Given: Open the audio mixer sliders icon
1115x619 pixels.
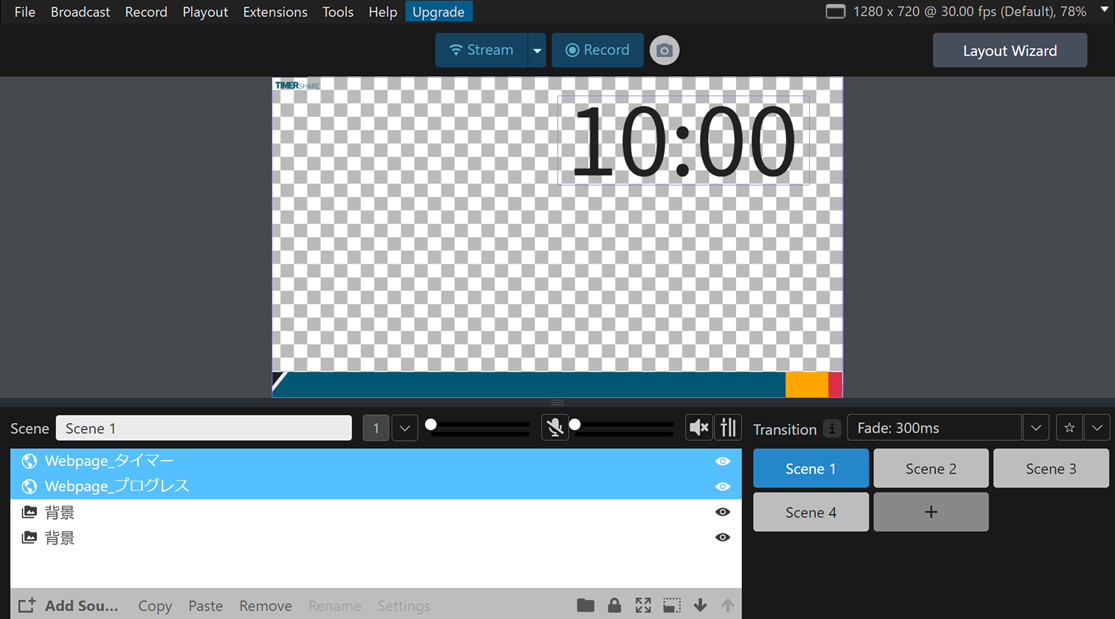Looking at the screenshot, I should [x=728, y=428].
